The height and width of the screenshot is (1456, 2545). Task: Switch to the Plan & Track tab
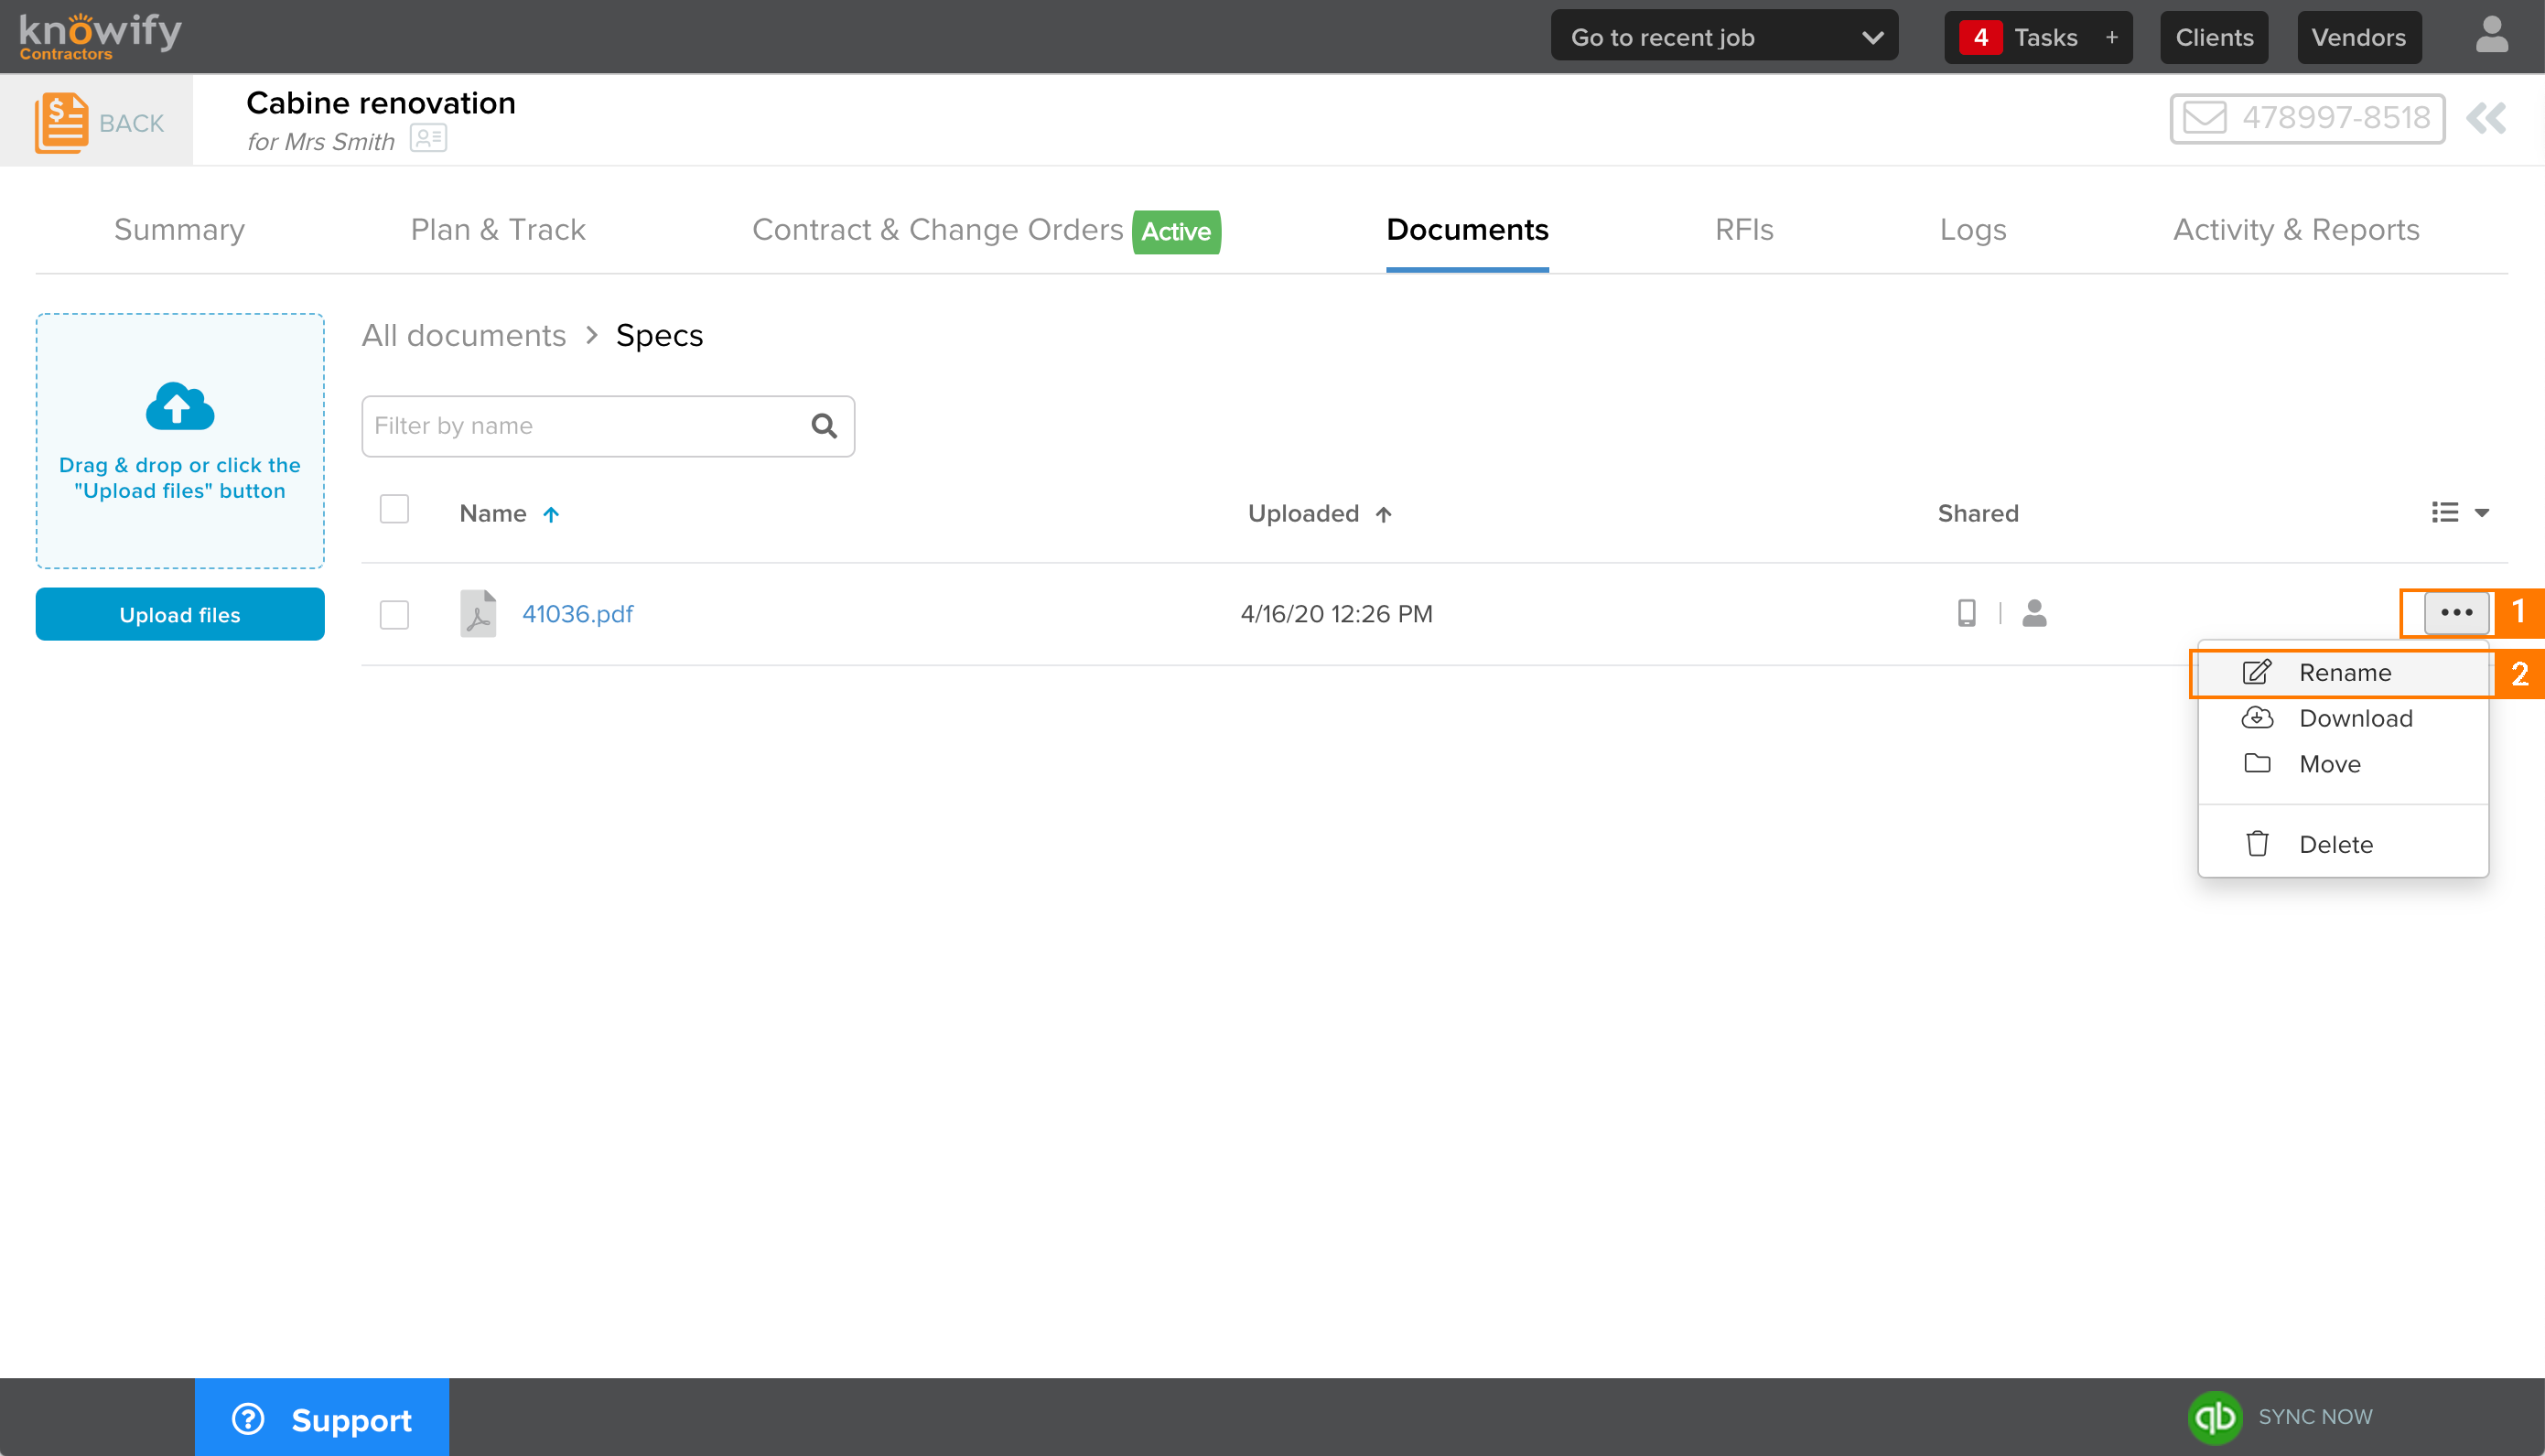coord(497,229)
